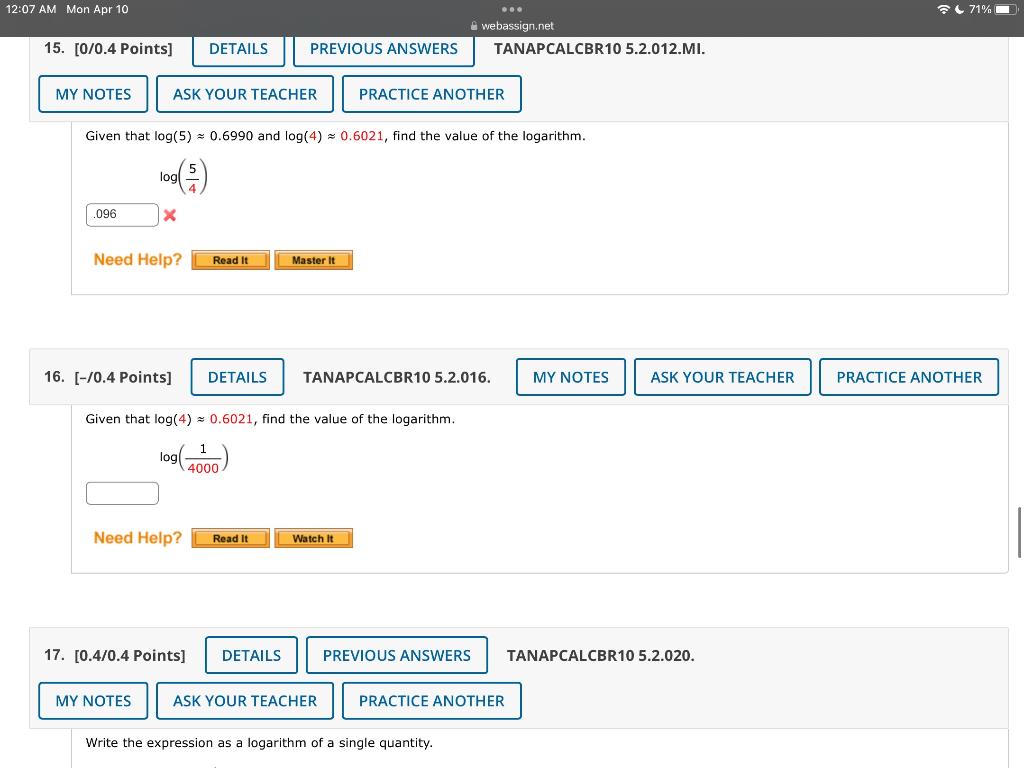1024x768 pixels.
Task: Click the clock time 12:07 AM
Action: tap(30, 9)
